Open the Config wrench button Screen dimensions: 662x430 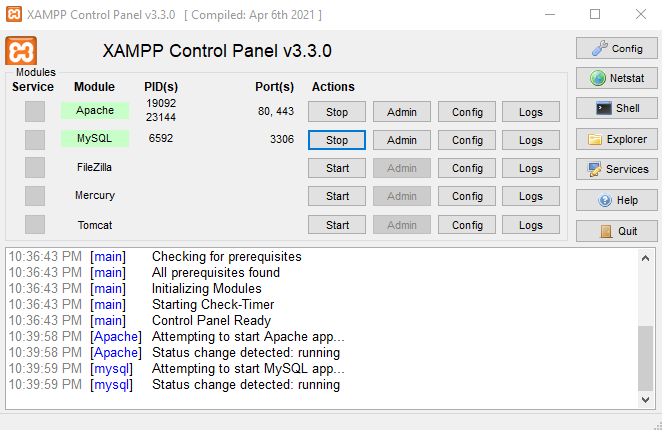tap(616, 48)
